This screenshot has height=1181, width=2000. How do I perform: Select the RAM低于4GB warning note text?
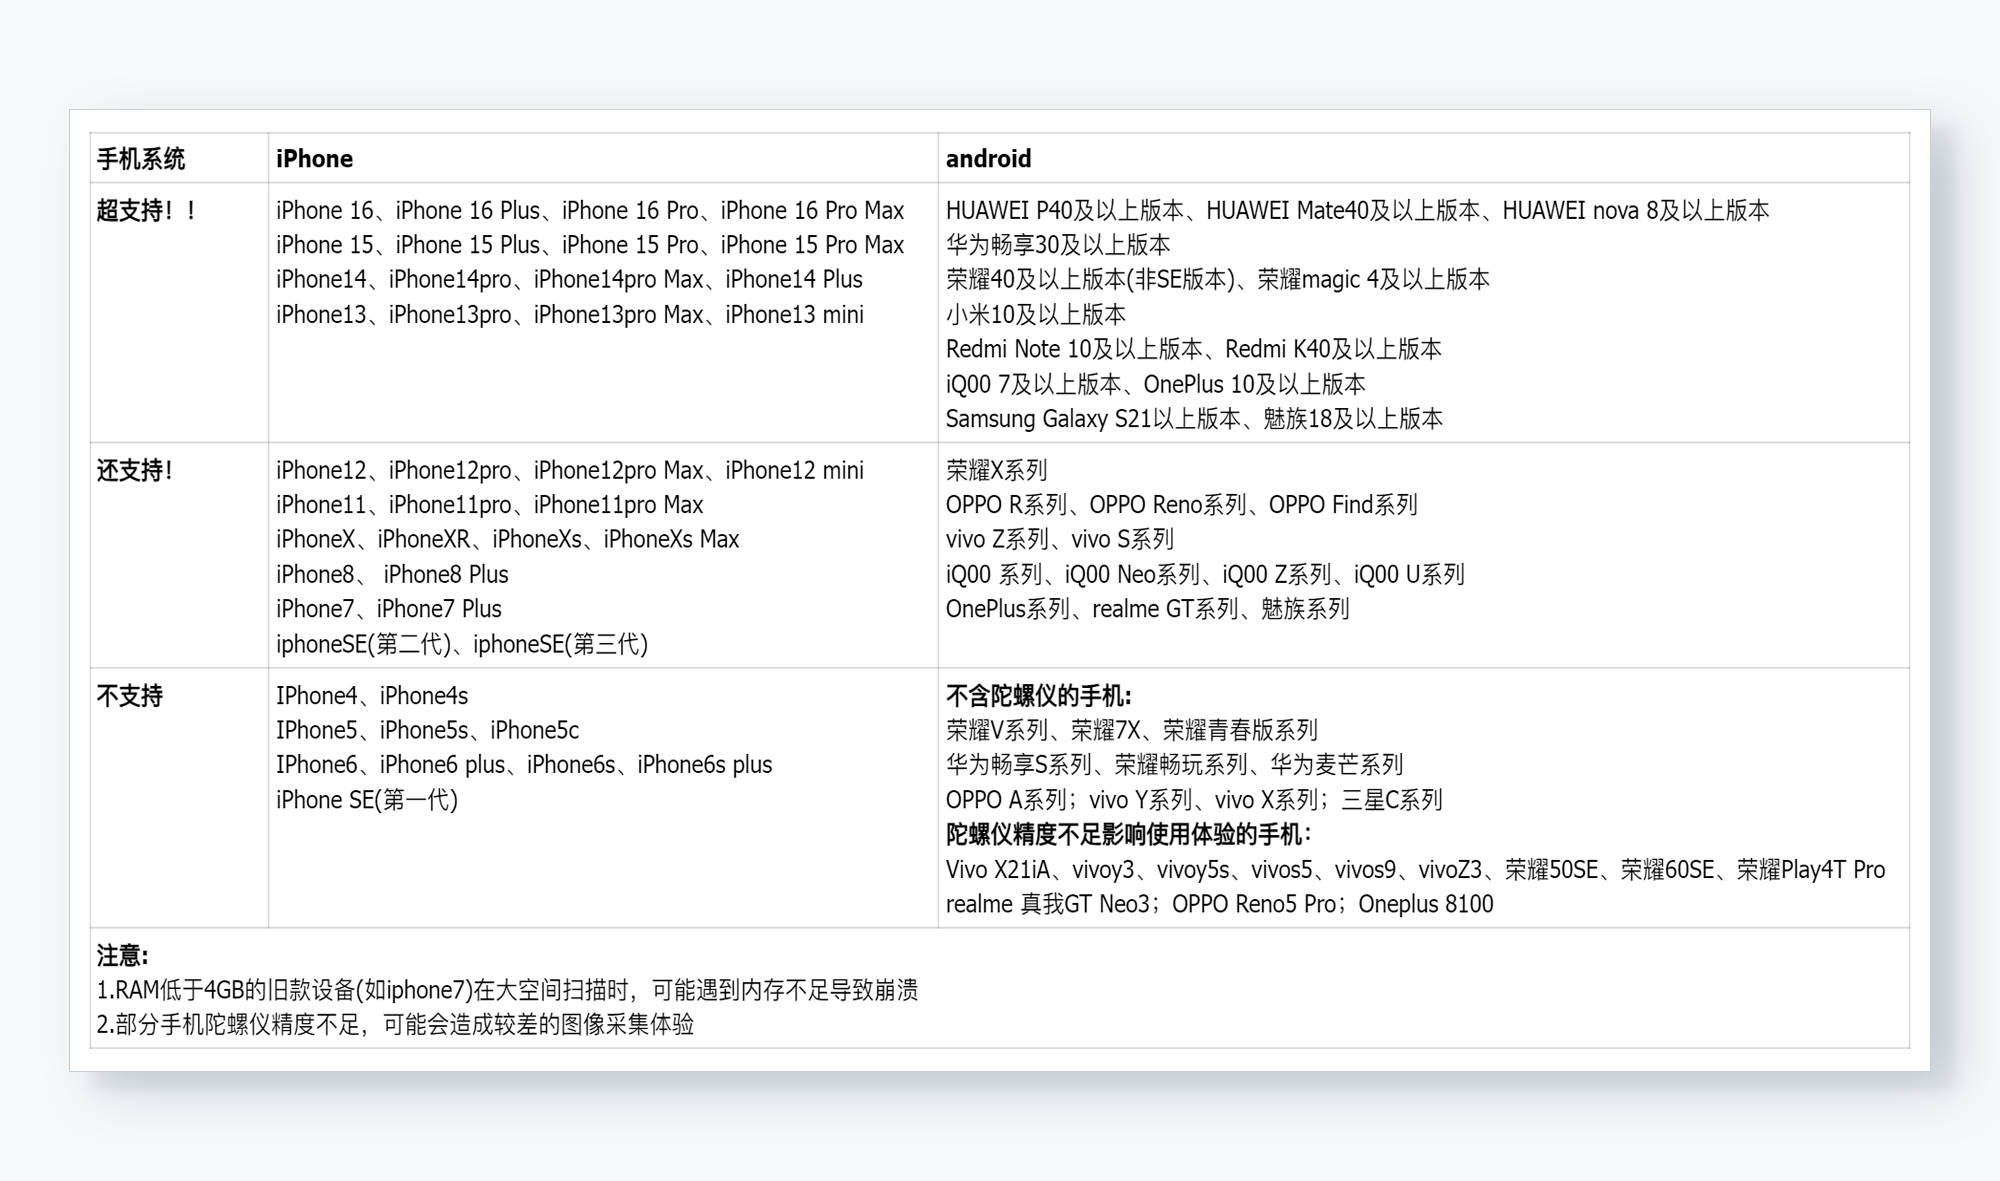coord(510,991)
